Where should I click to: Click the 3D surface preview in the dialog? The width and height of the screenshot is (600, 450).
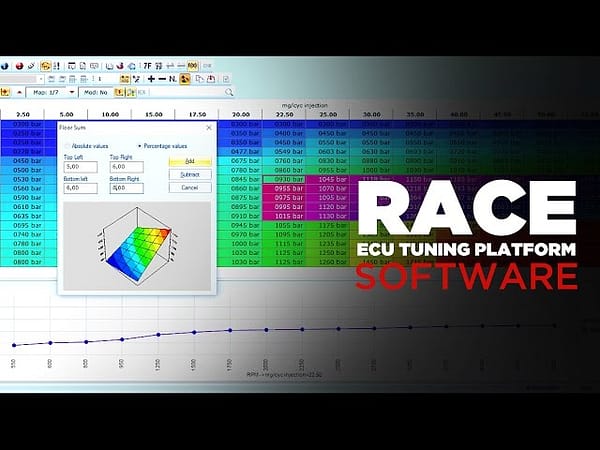click(x=137, y=246)
